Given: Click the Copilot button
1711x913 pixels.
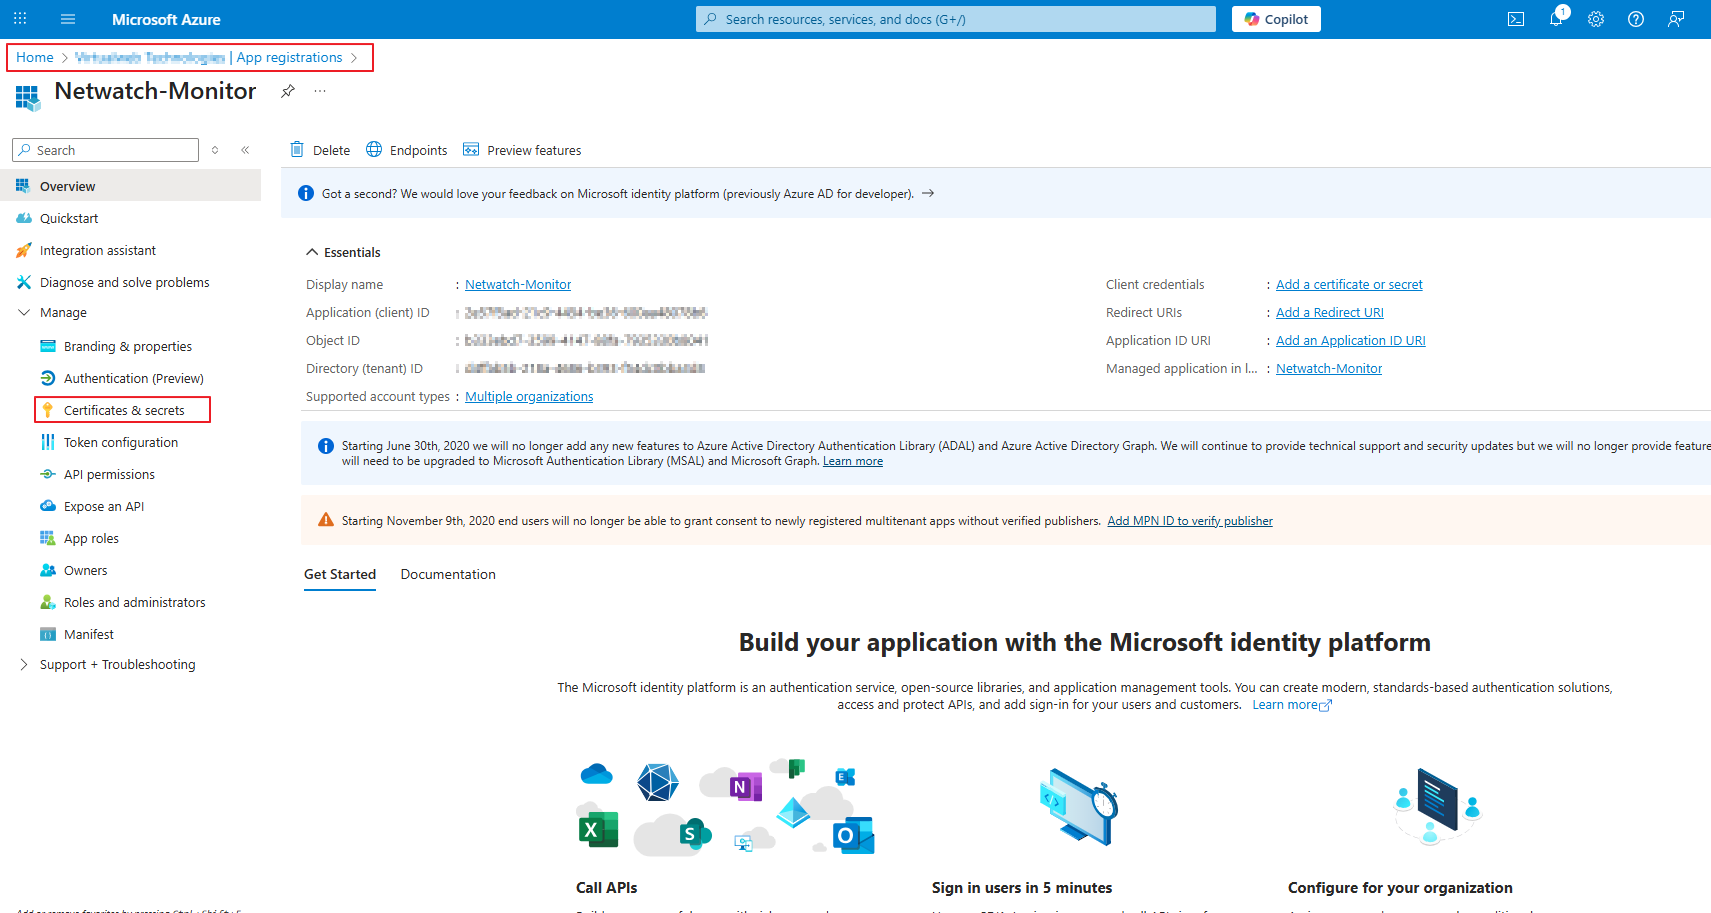Looking at the screenshot, I should point(1276,19).
